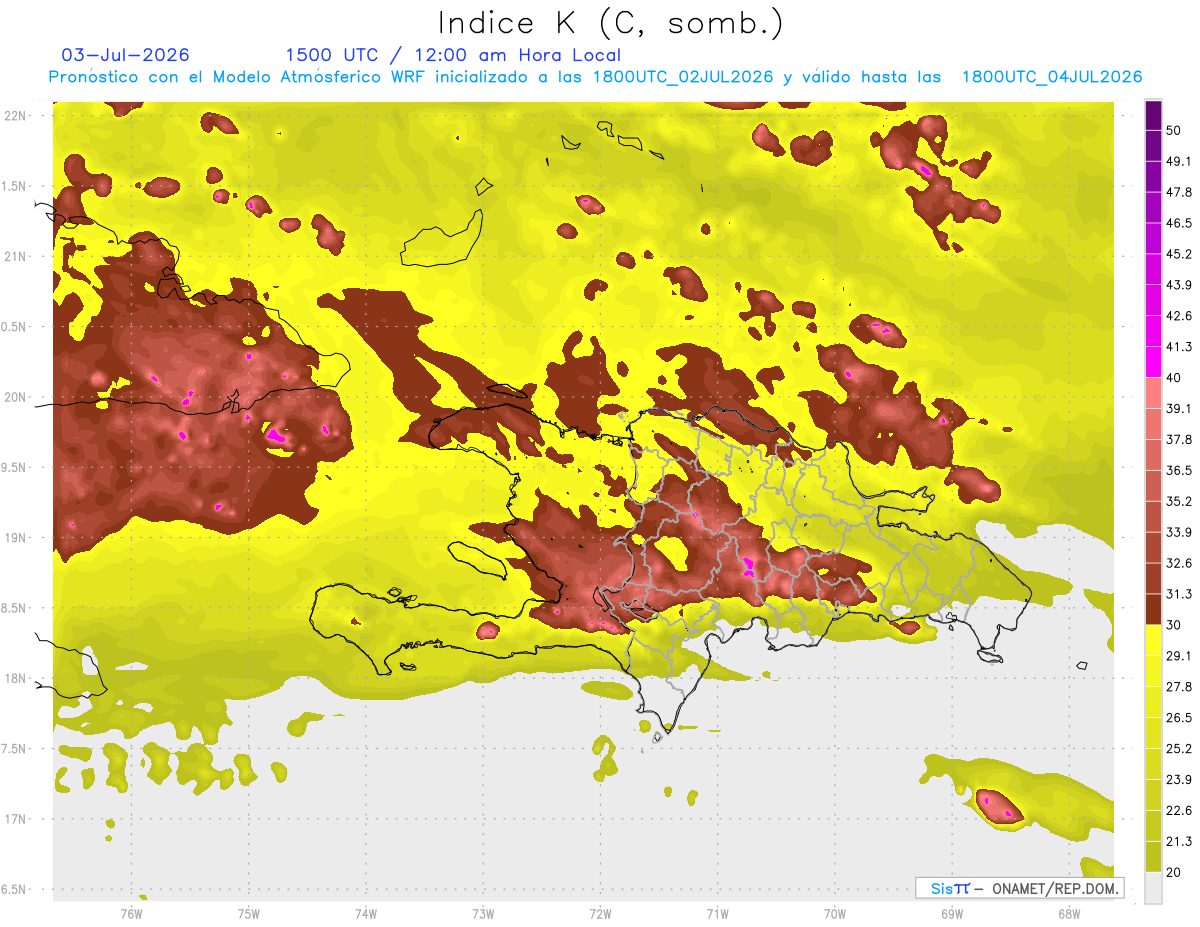
Task: Click the "18N" latitude label
Action: click(x=16, y=678)
